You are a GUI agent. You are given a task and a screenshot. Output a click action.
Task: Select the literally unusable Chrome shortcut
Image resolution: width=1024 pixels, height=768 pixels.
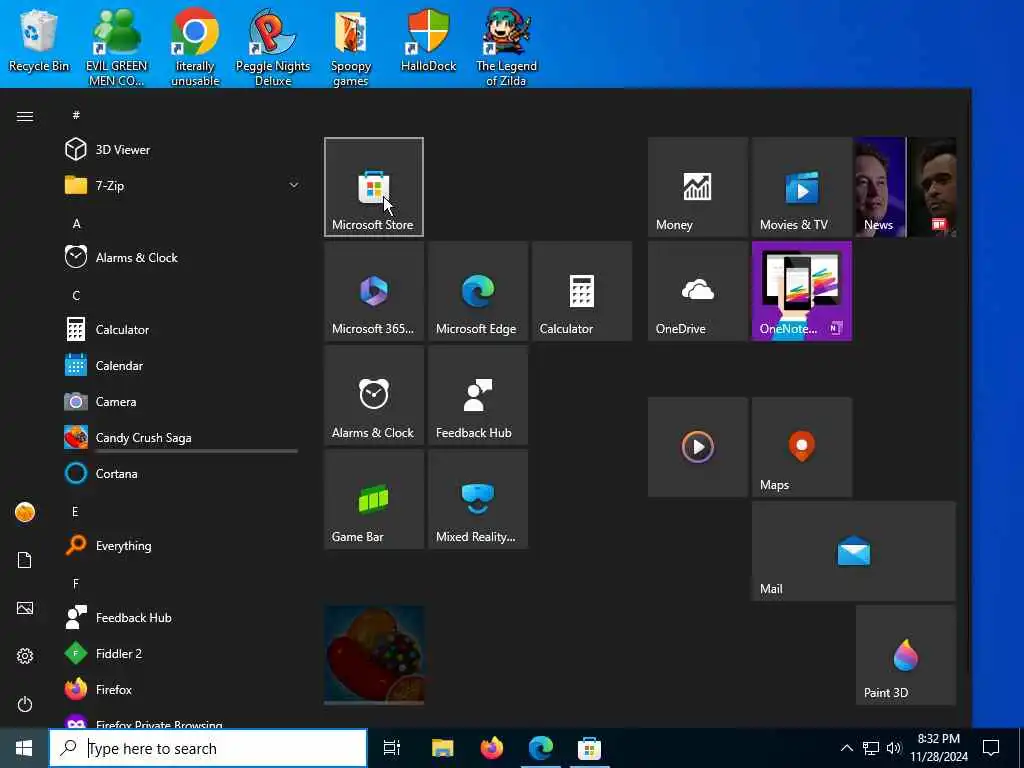[195, 48]
